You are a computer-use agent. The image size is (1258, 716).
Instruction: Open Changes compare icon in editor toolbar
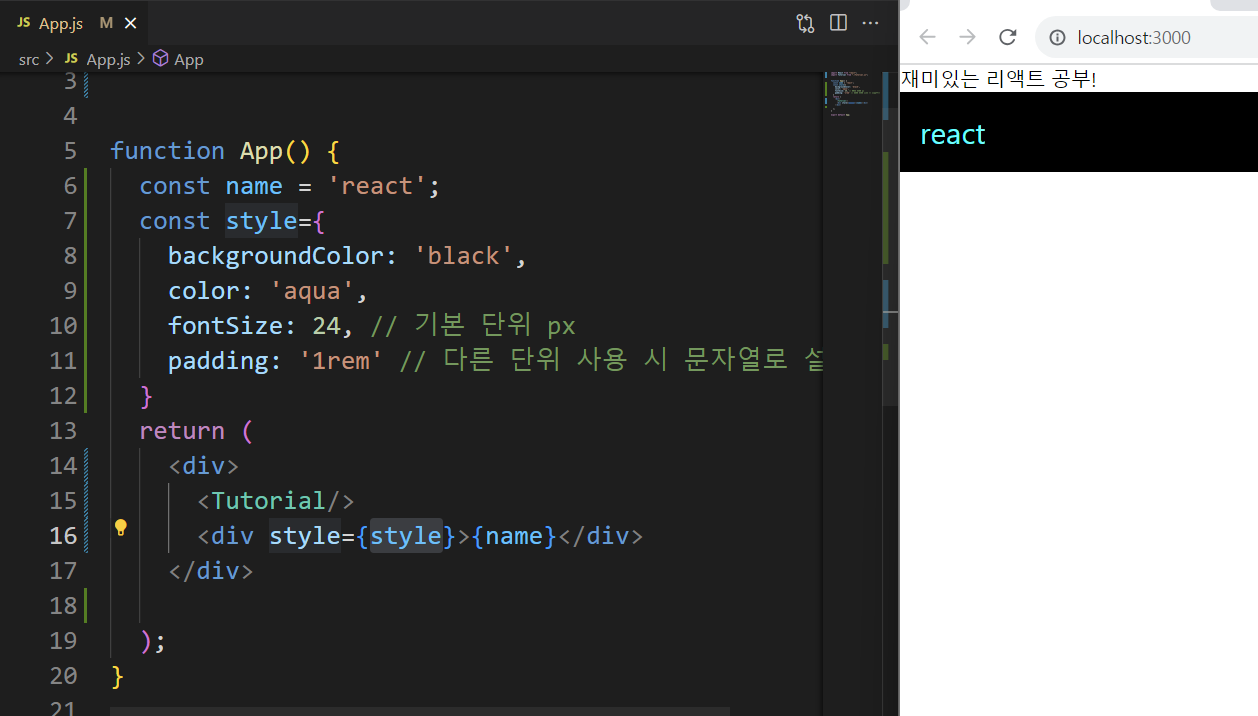805,23
